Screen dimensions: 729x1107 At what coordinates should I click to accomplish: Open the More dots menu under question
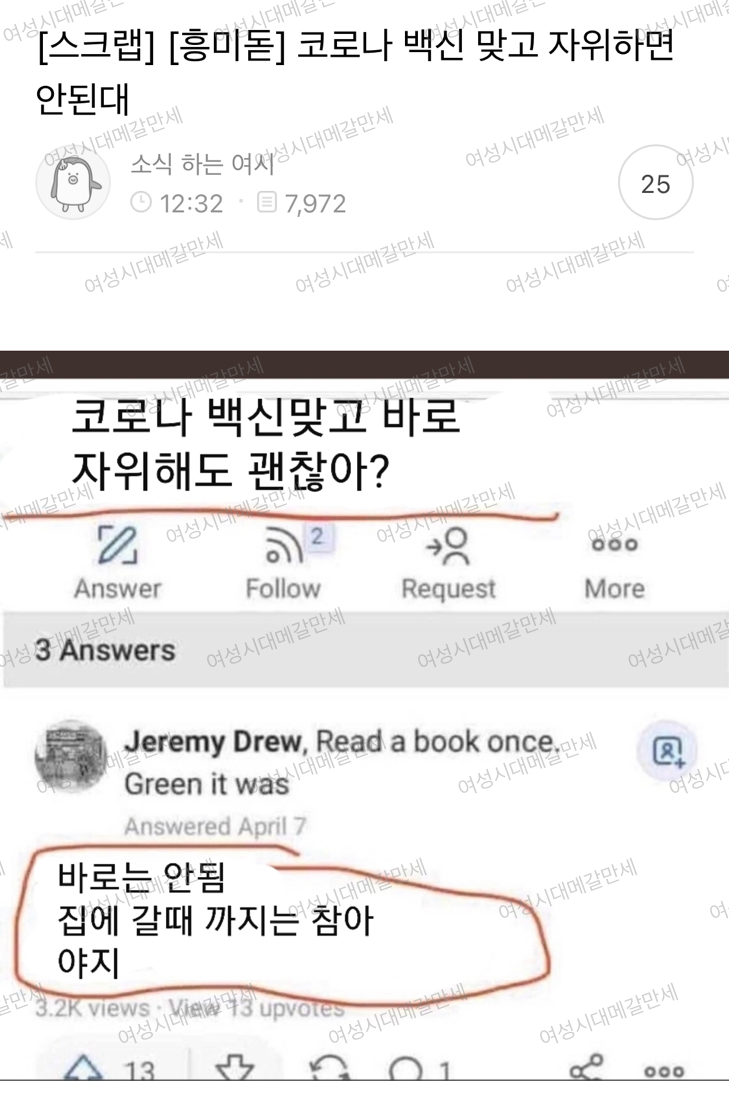[615, 544]
